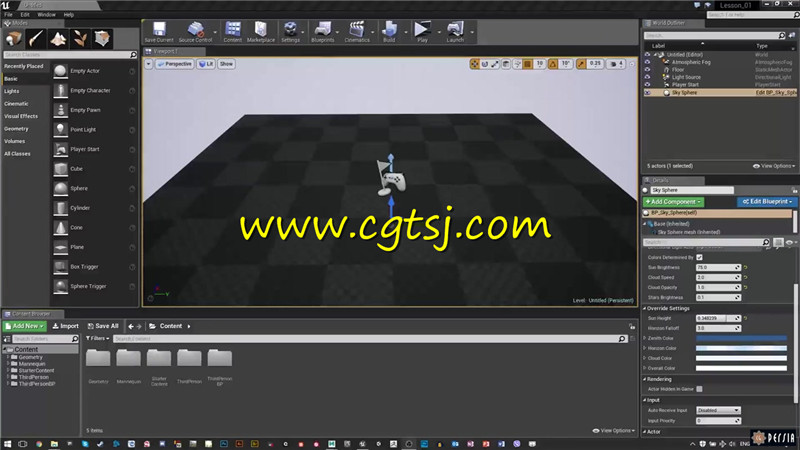
Task: Open the Source Control toolbar icon
Action: 195,32
